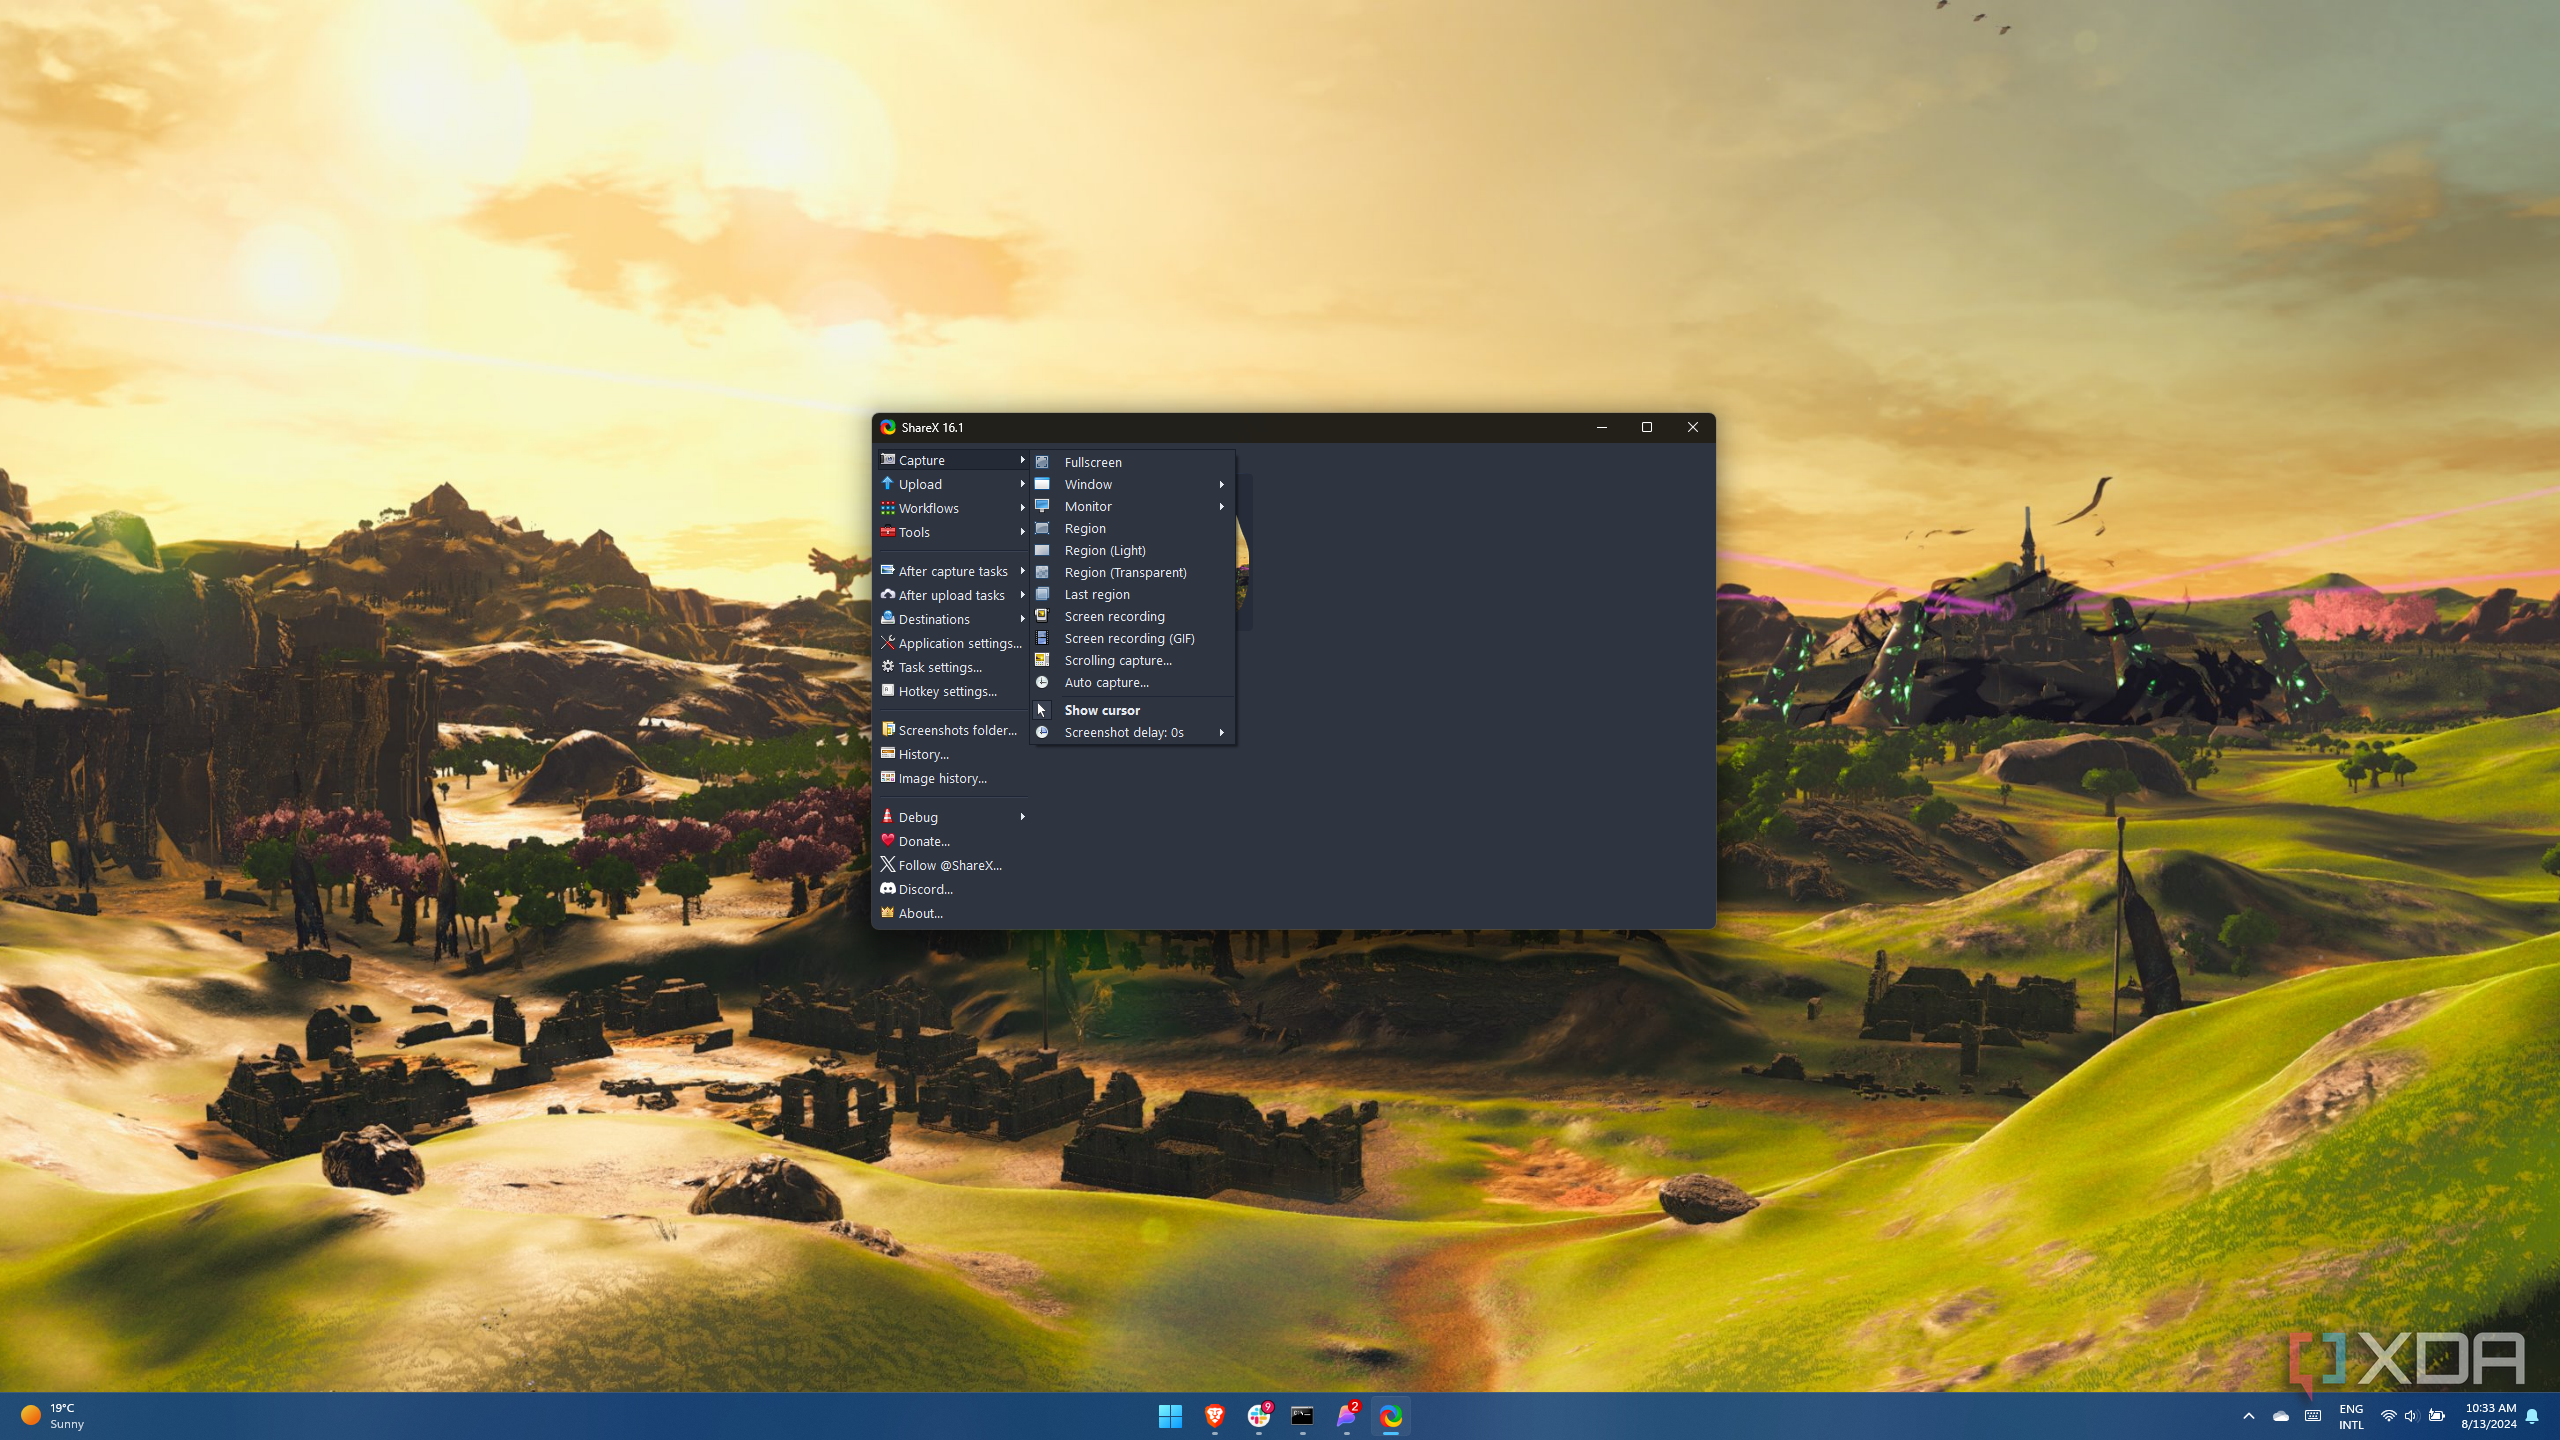Screen dimensions: 2560x1440
Task: Open the notification bell in the tray
Action: click(2532, 1416)
